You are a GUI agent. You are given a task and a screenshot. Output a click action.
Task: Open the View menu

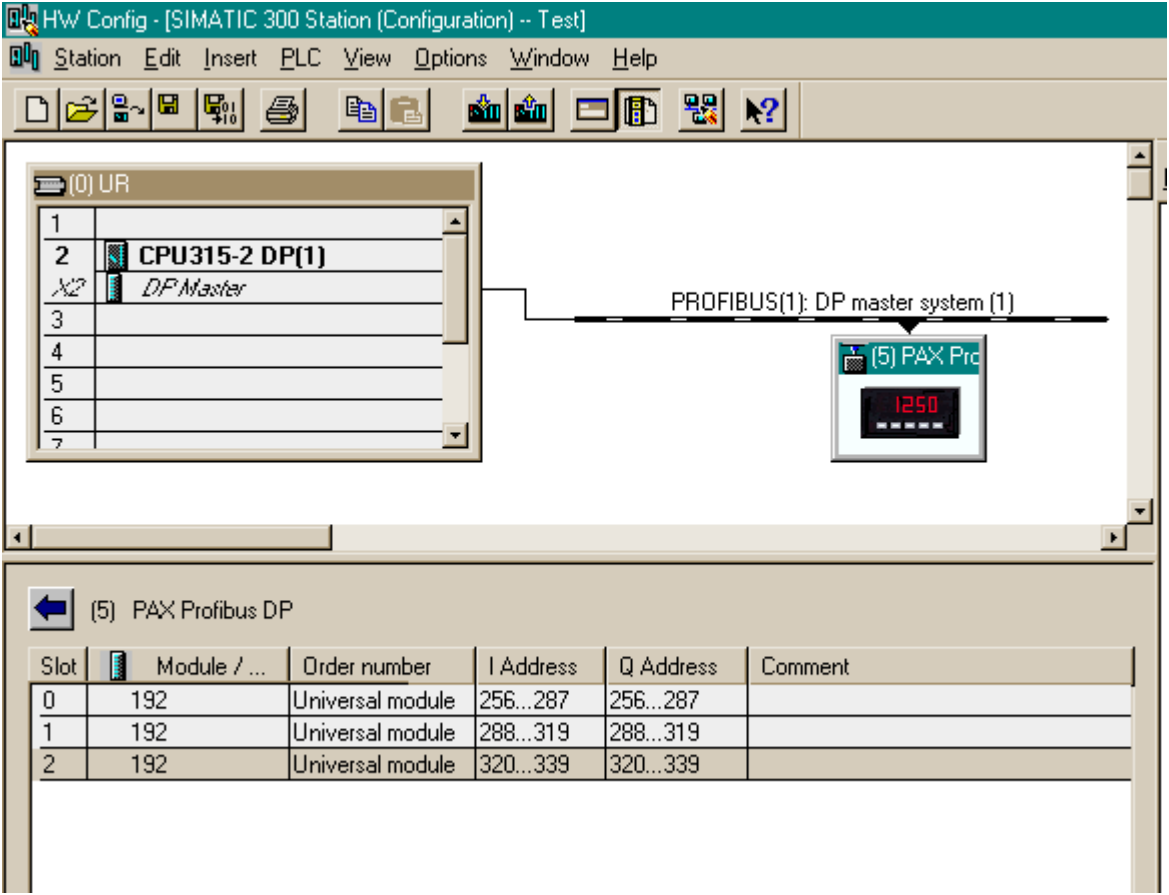tap(367, 58)
